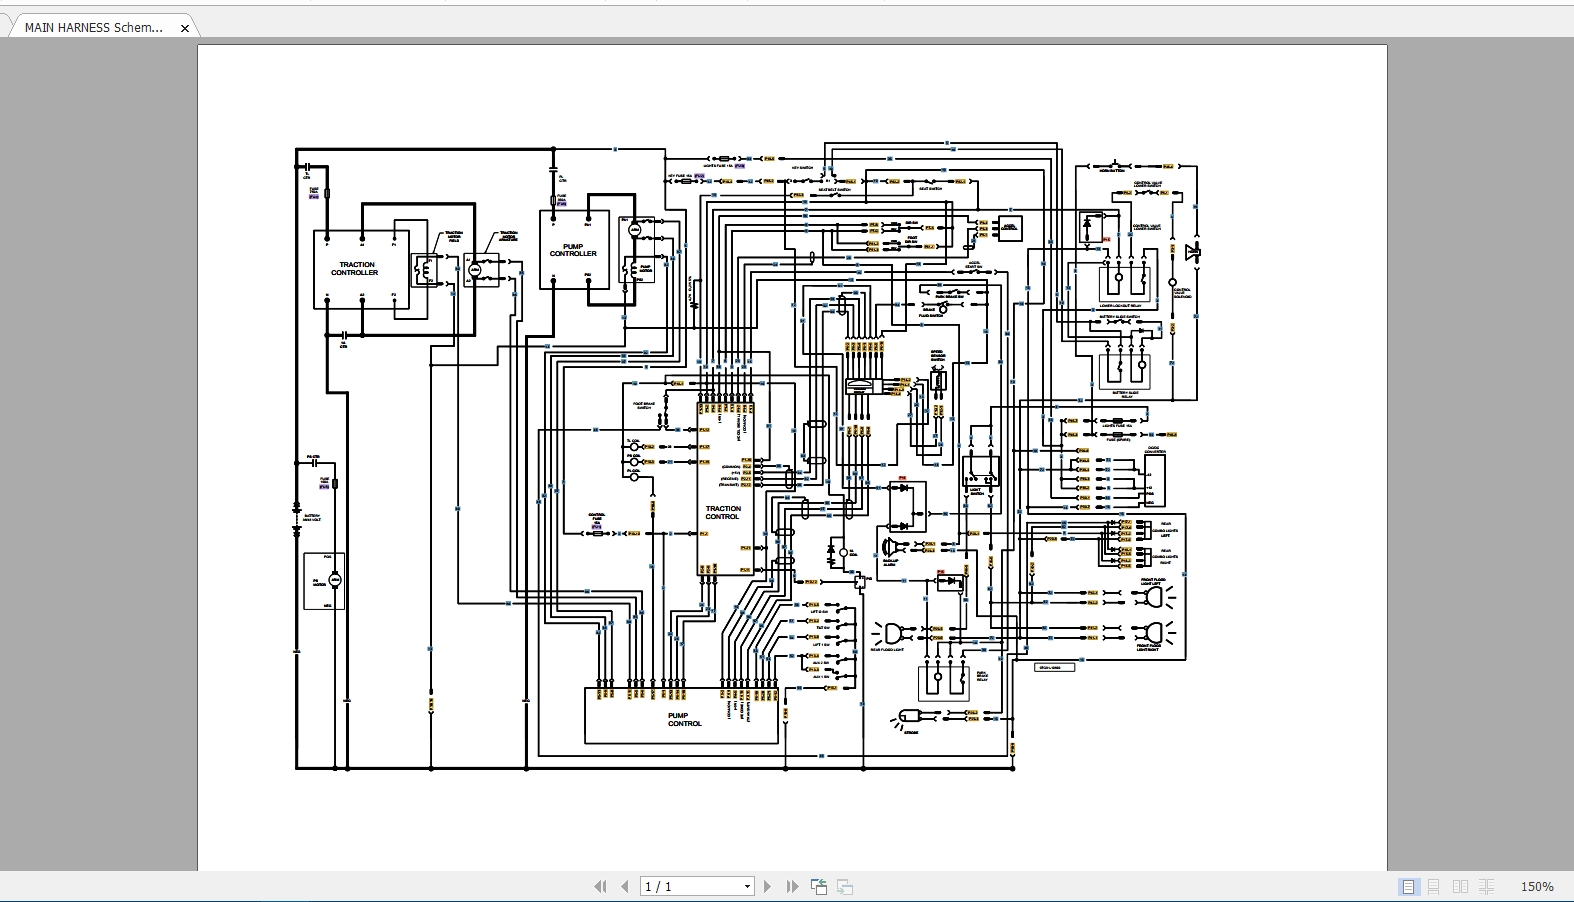Go to the first page

[600, 886]
